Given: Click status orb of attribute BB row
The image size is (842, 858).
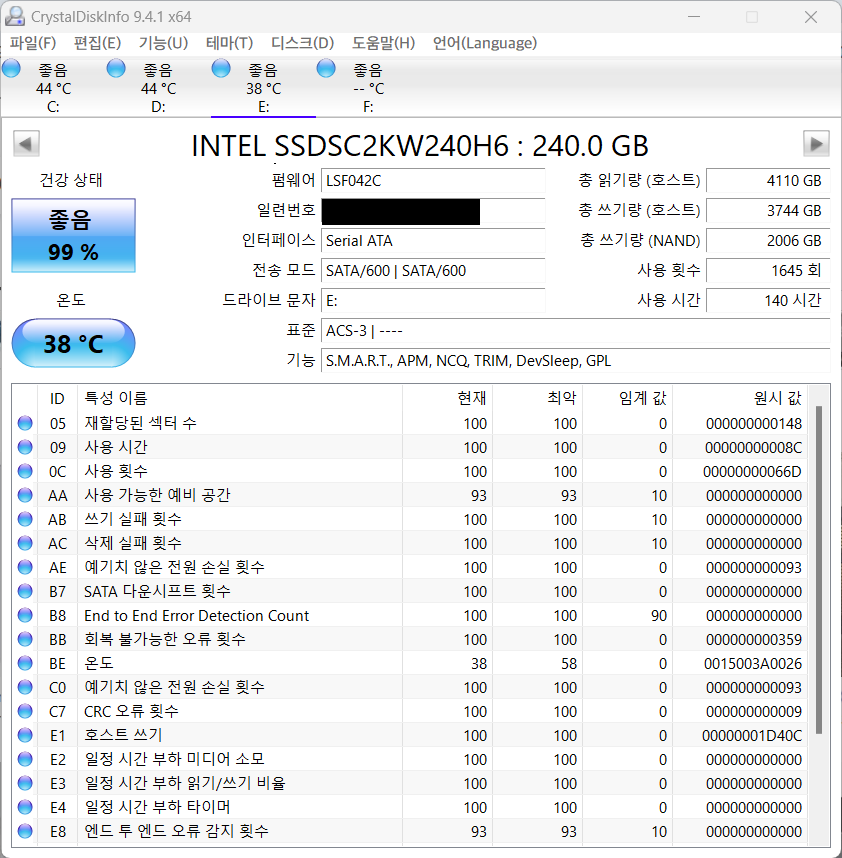Looking at the screenshot, I should pos(25,639).
